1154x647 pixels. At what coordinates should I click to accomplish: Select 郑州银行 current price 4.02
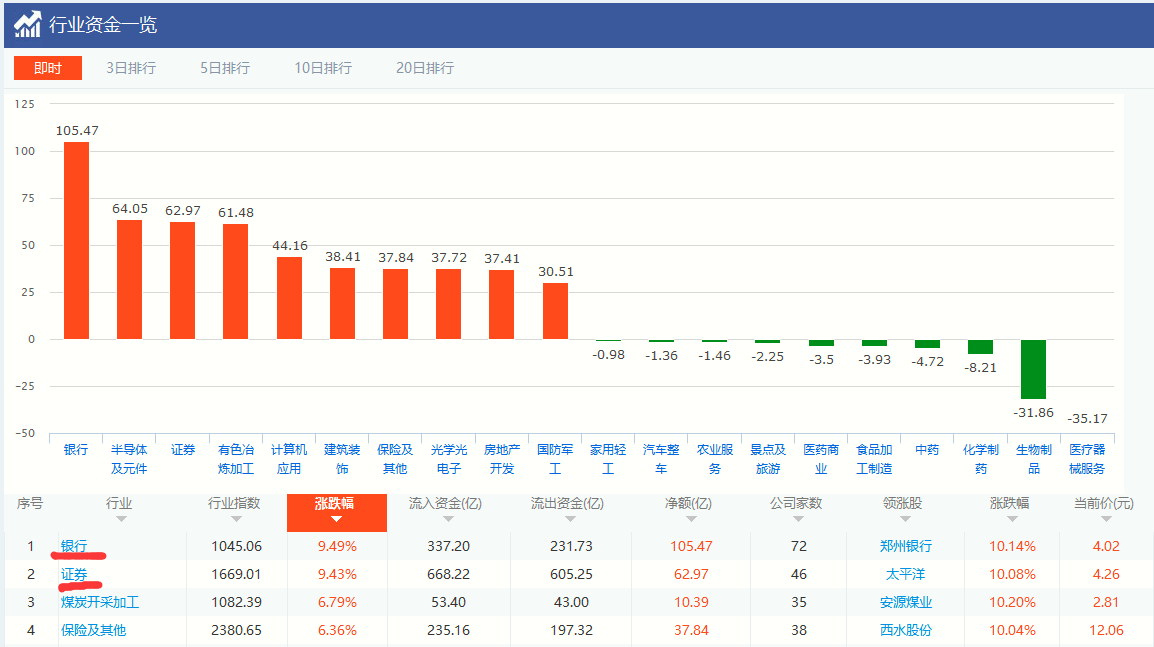1106,546
